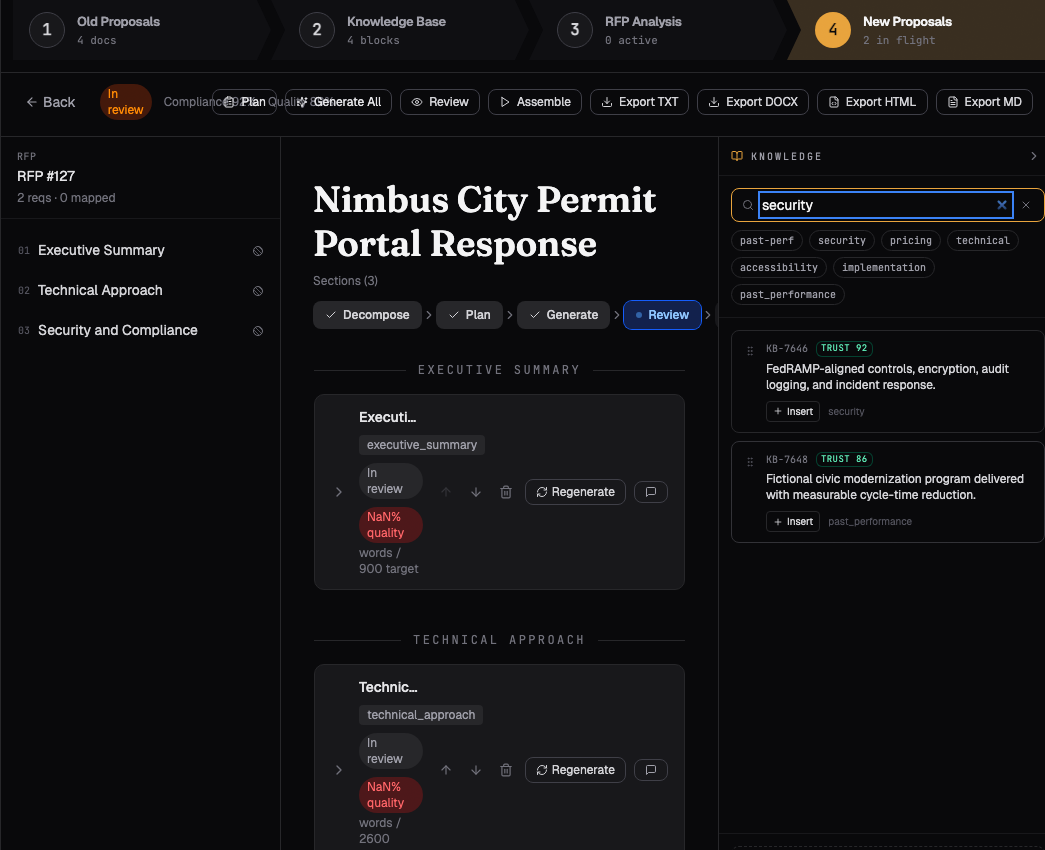Export proposal as DOCX
The image size is (1045, 850).
click(x=753, y=102)
